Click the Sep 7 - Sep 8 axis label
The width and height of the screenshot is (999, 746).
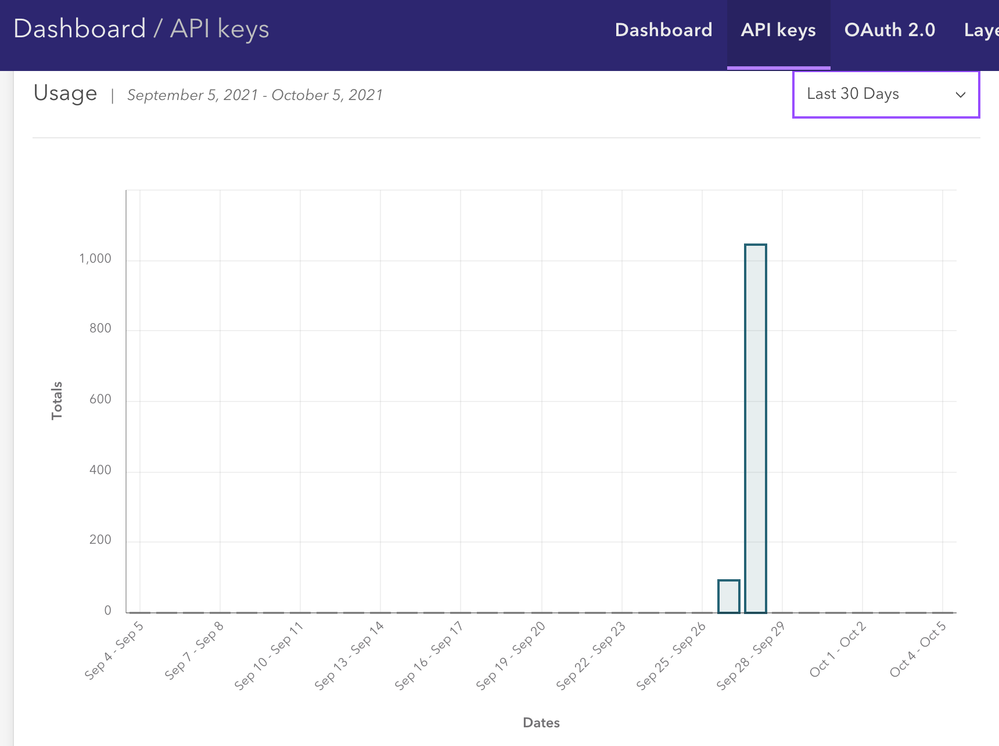point(195,650)
